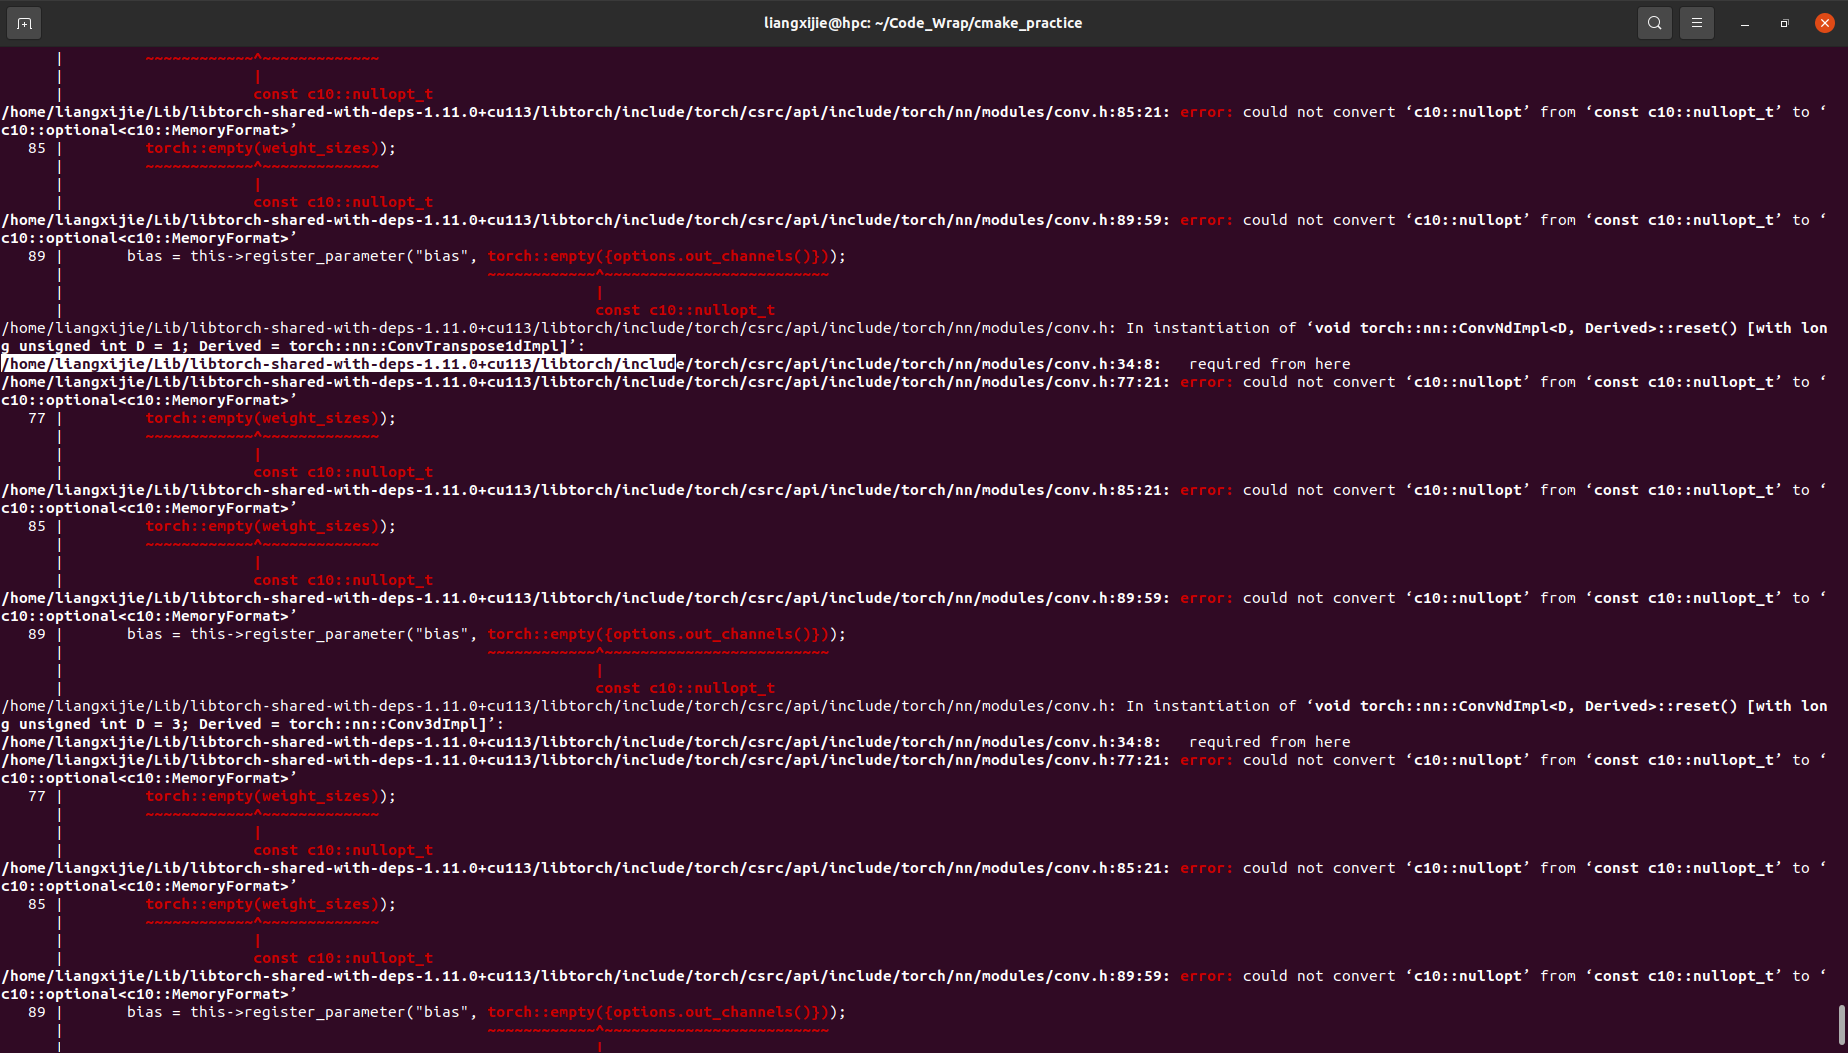Close the terminal with the red X
This screenshot has width=1848, height=1053.
click(1824, 23)
